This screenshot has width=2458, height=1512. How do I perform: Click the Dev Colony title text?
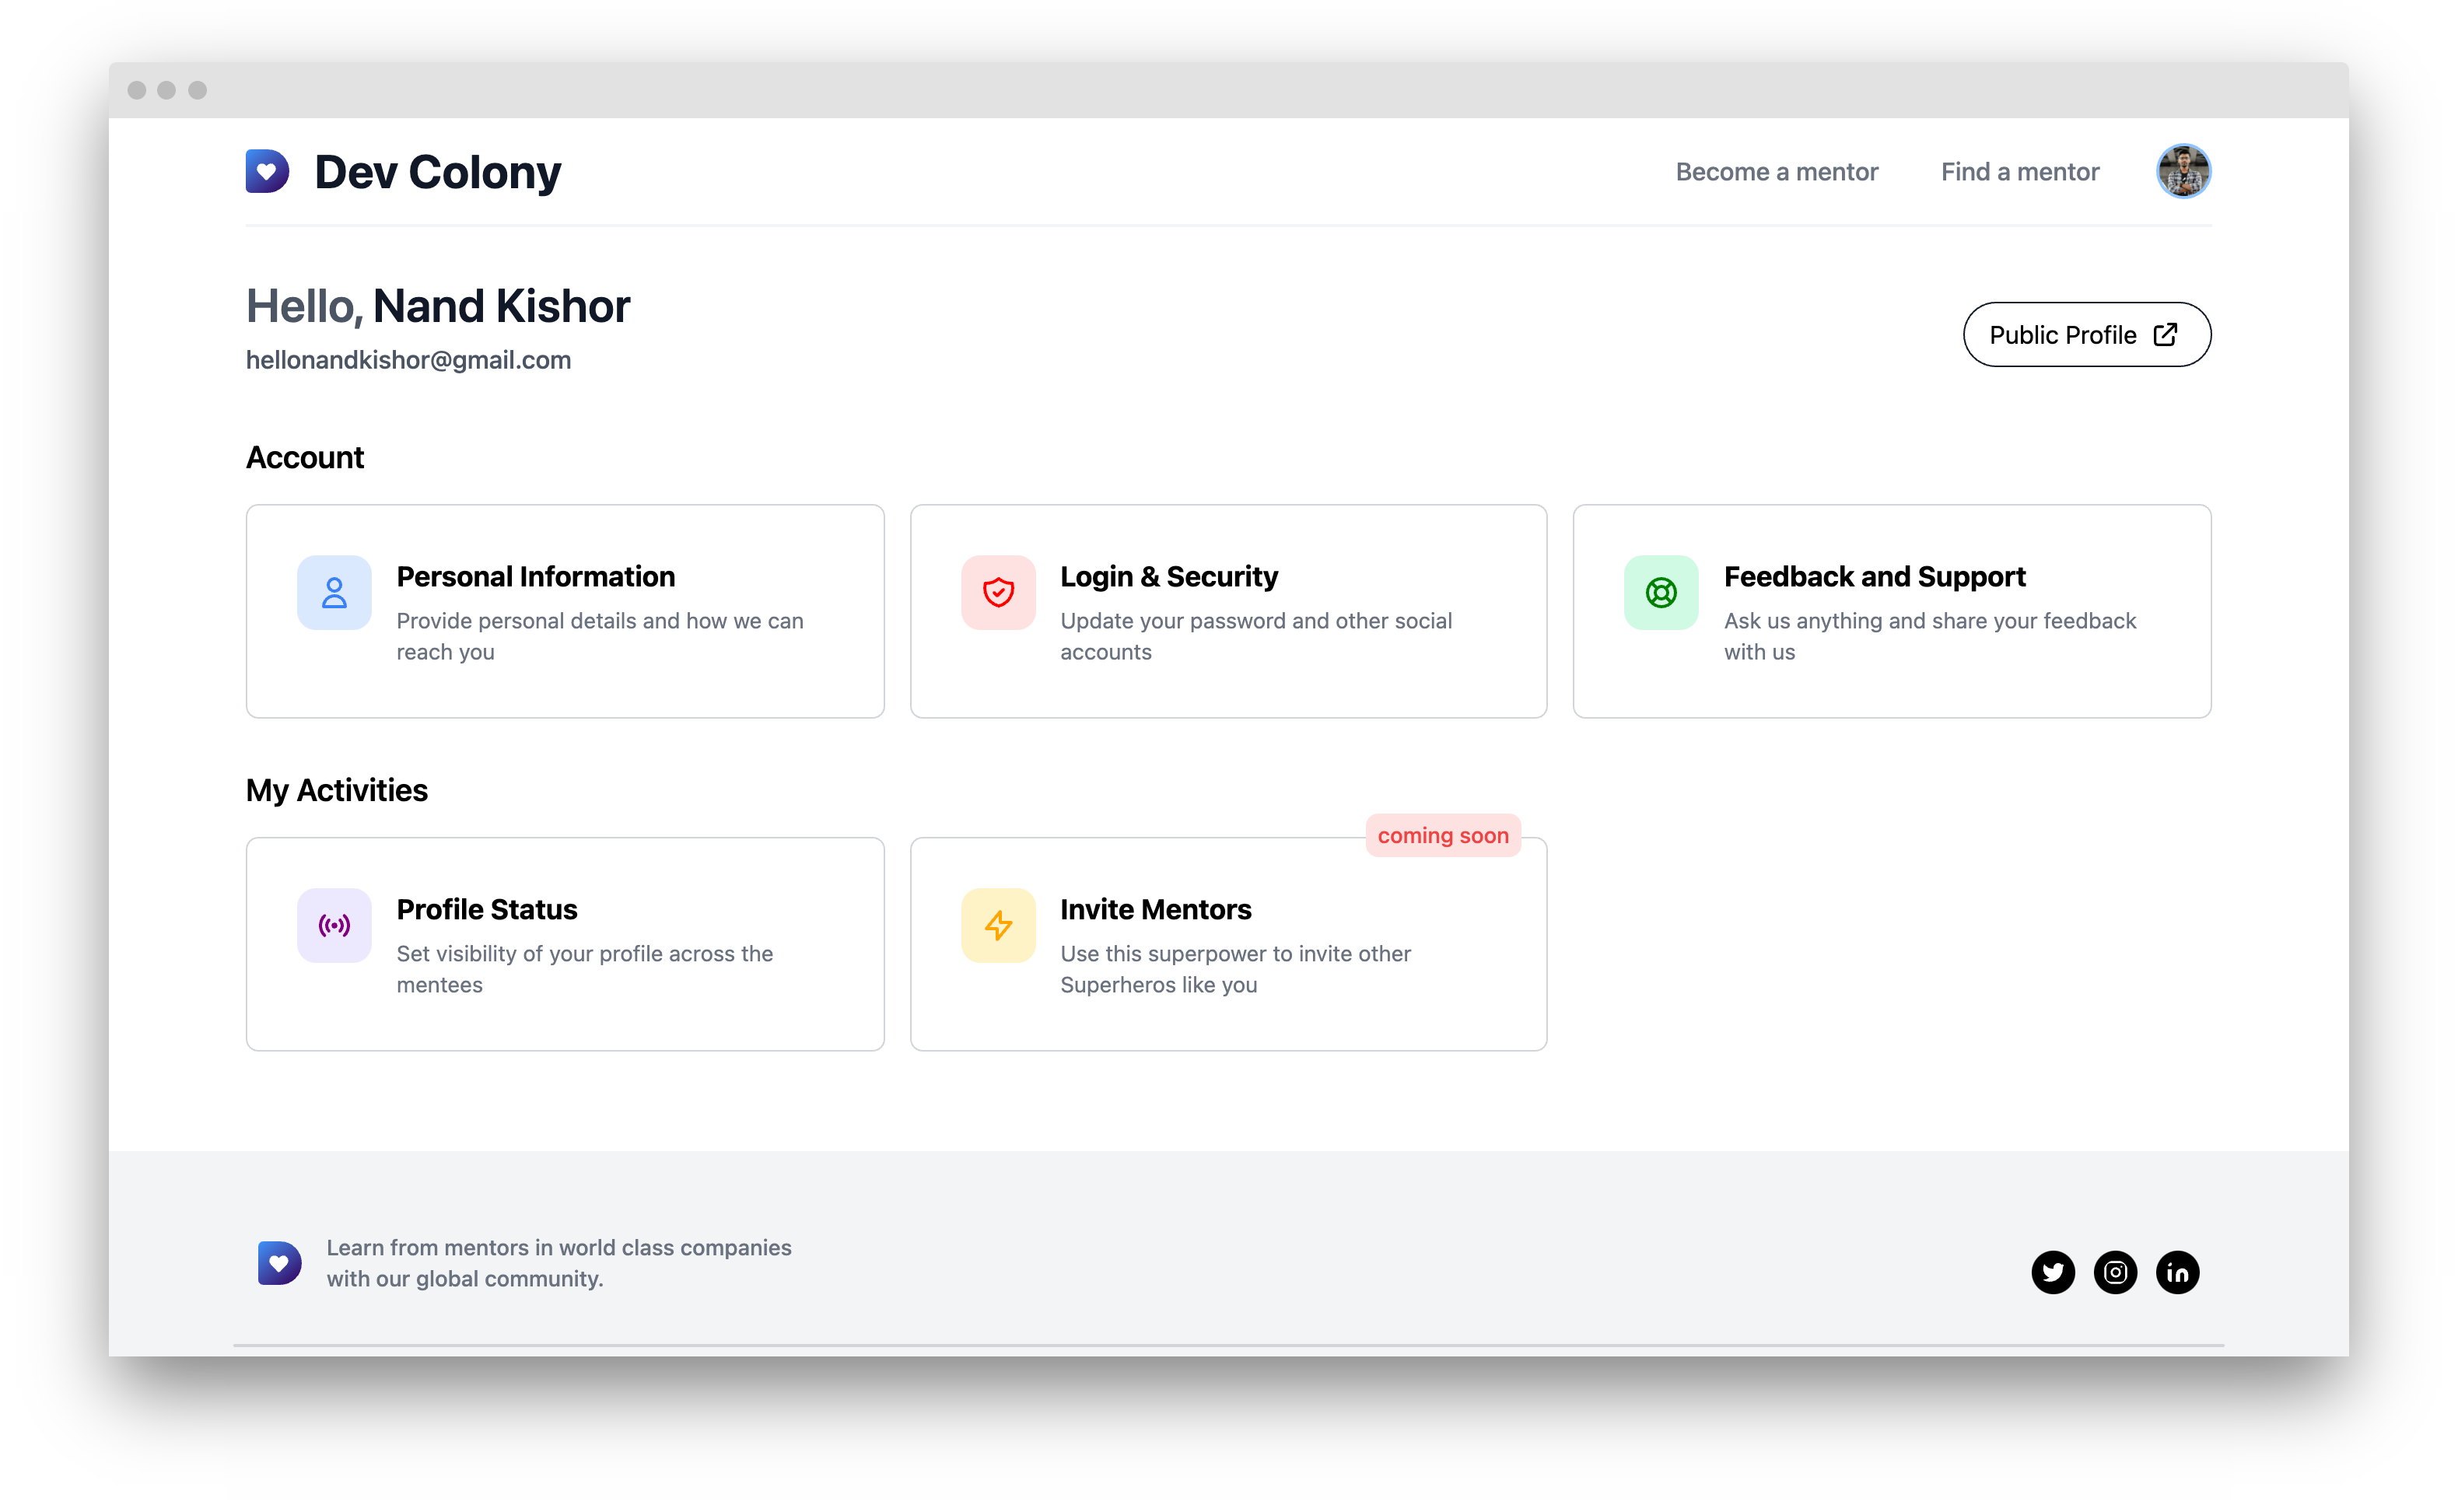point(437,172)
